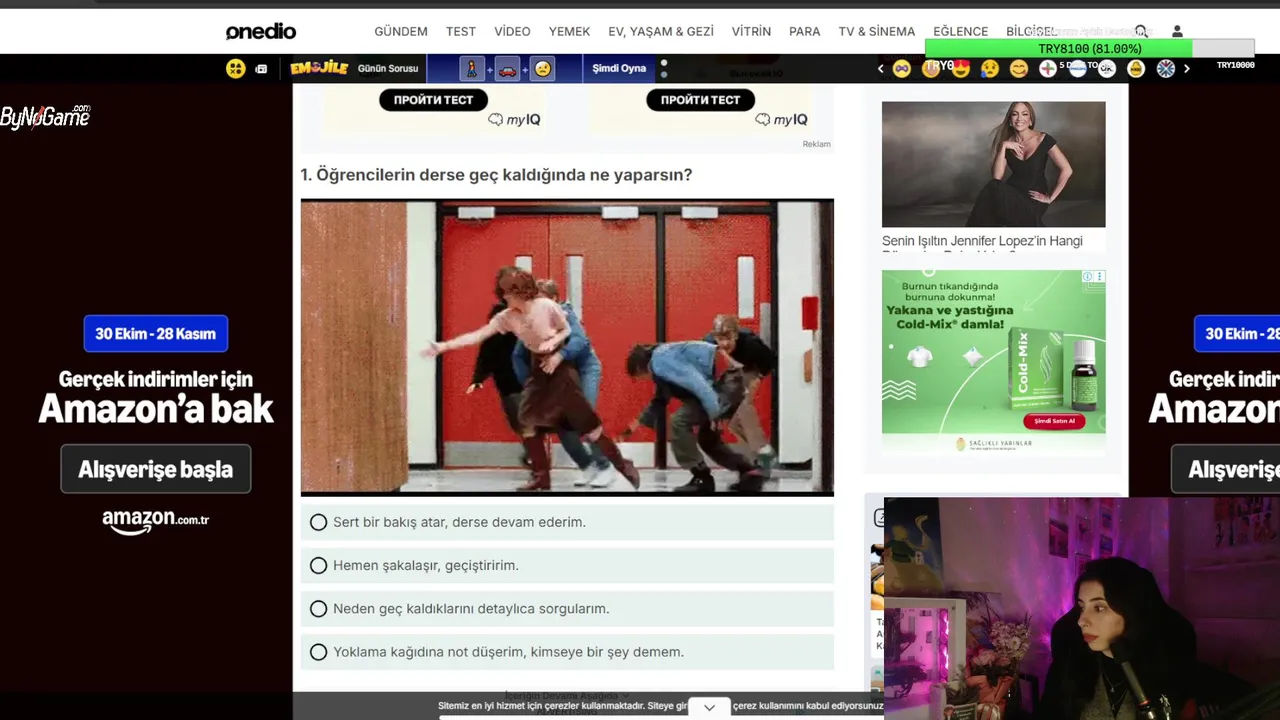Click the left ПРОЙТИ ТЕСТ button

pyautogui.click(x=433, y=99)
